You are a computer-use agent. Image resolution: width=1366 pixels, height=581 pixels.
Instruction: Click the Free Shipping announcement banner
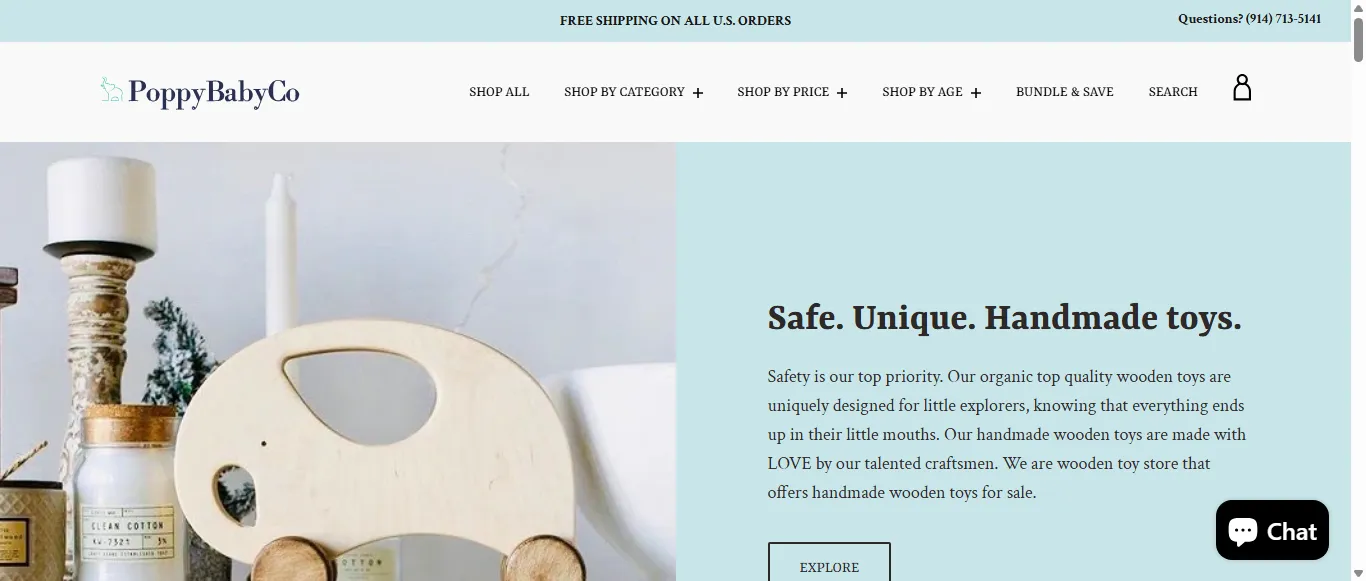[x=675, y=21]
